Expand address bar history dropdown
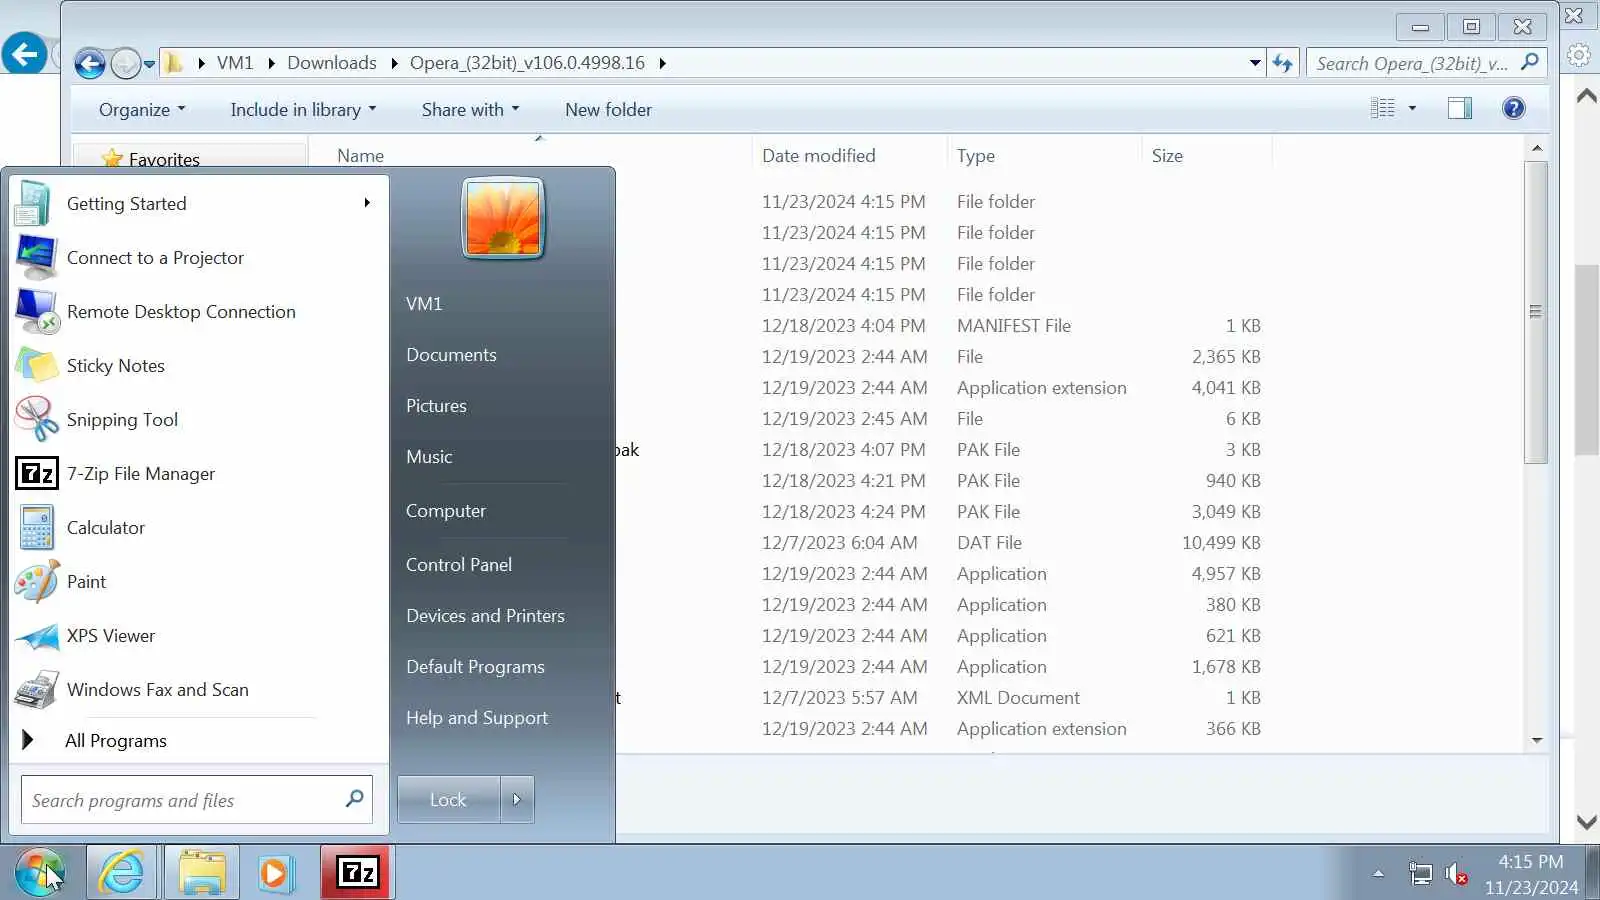This screenshot has height=900, width=1600. click(x=1255, y=63)
